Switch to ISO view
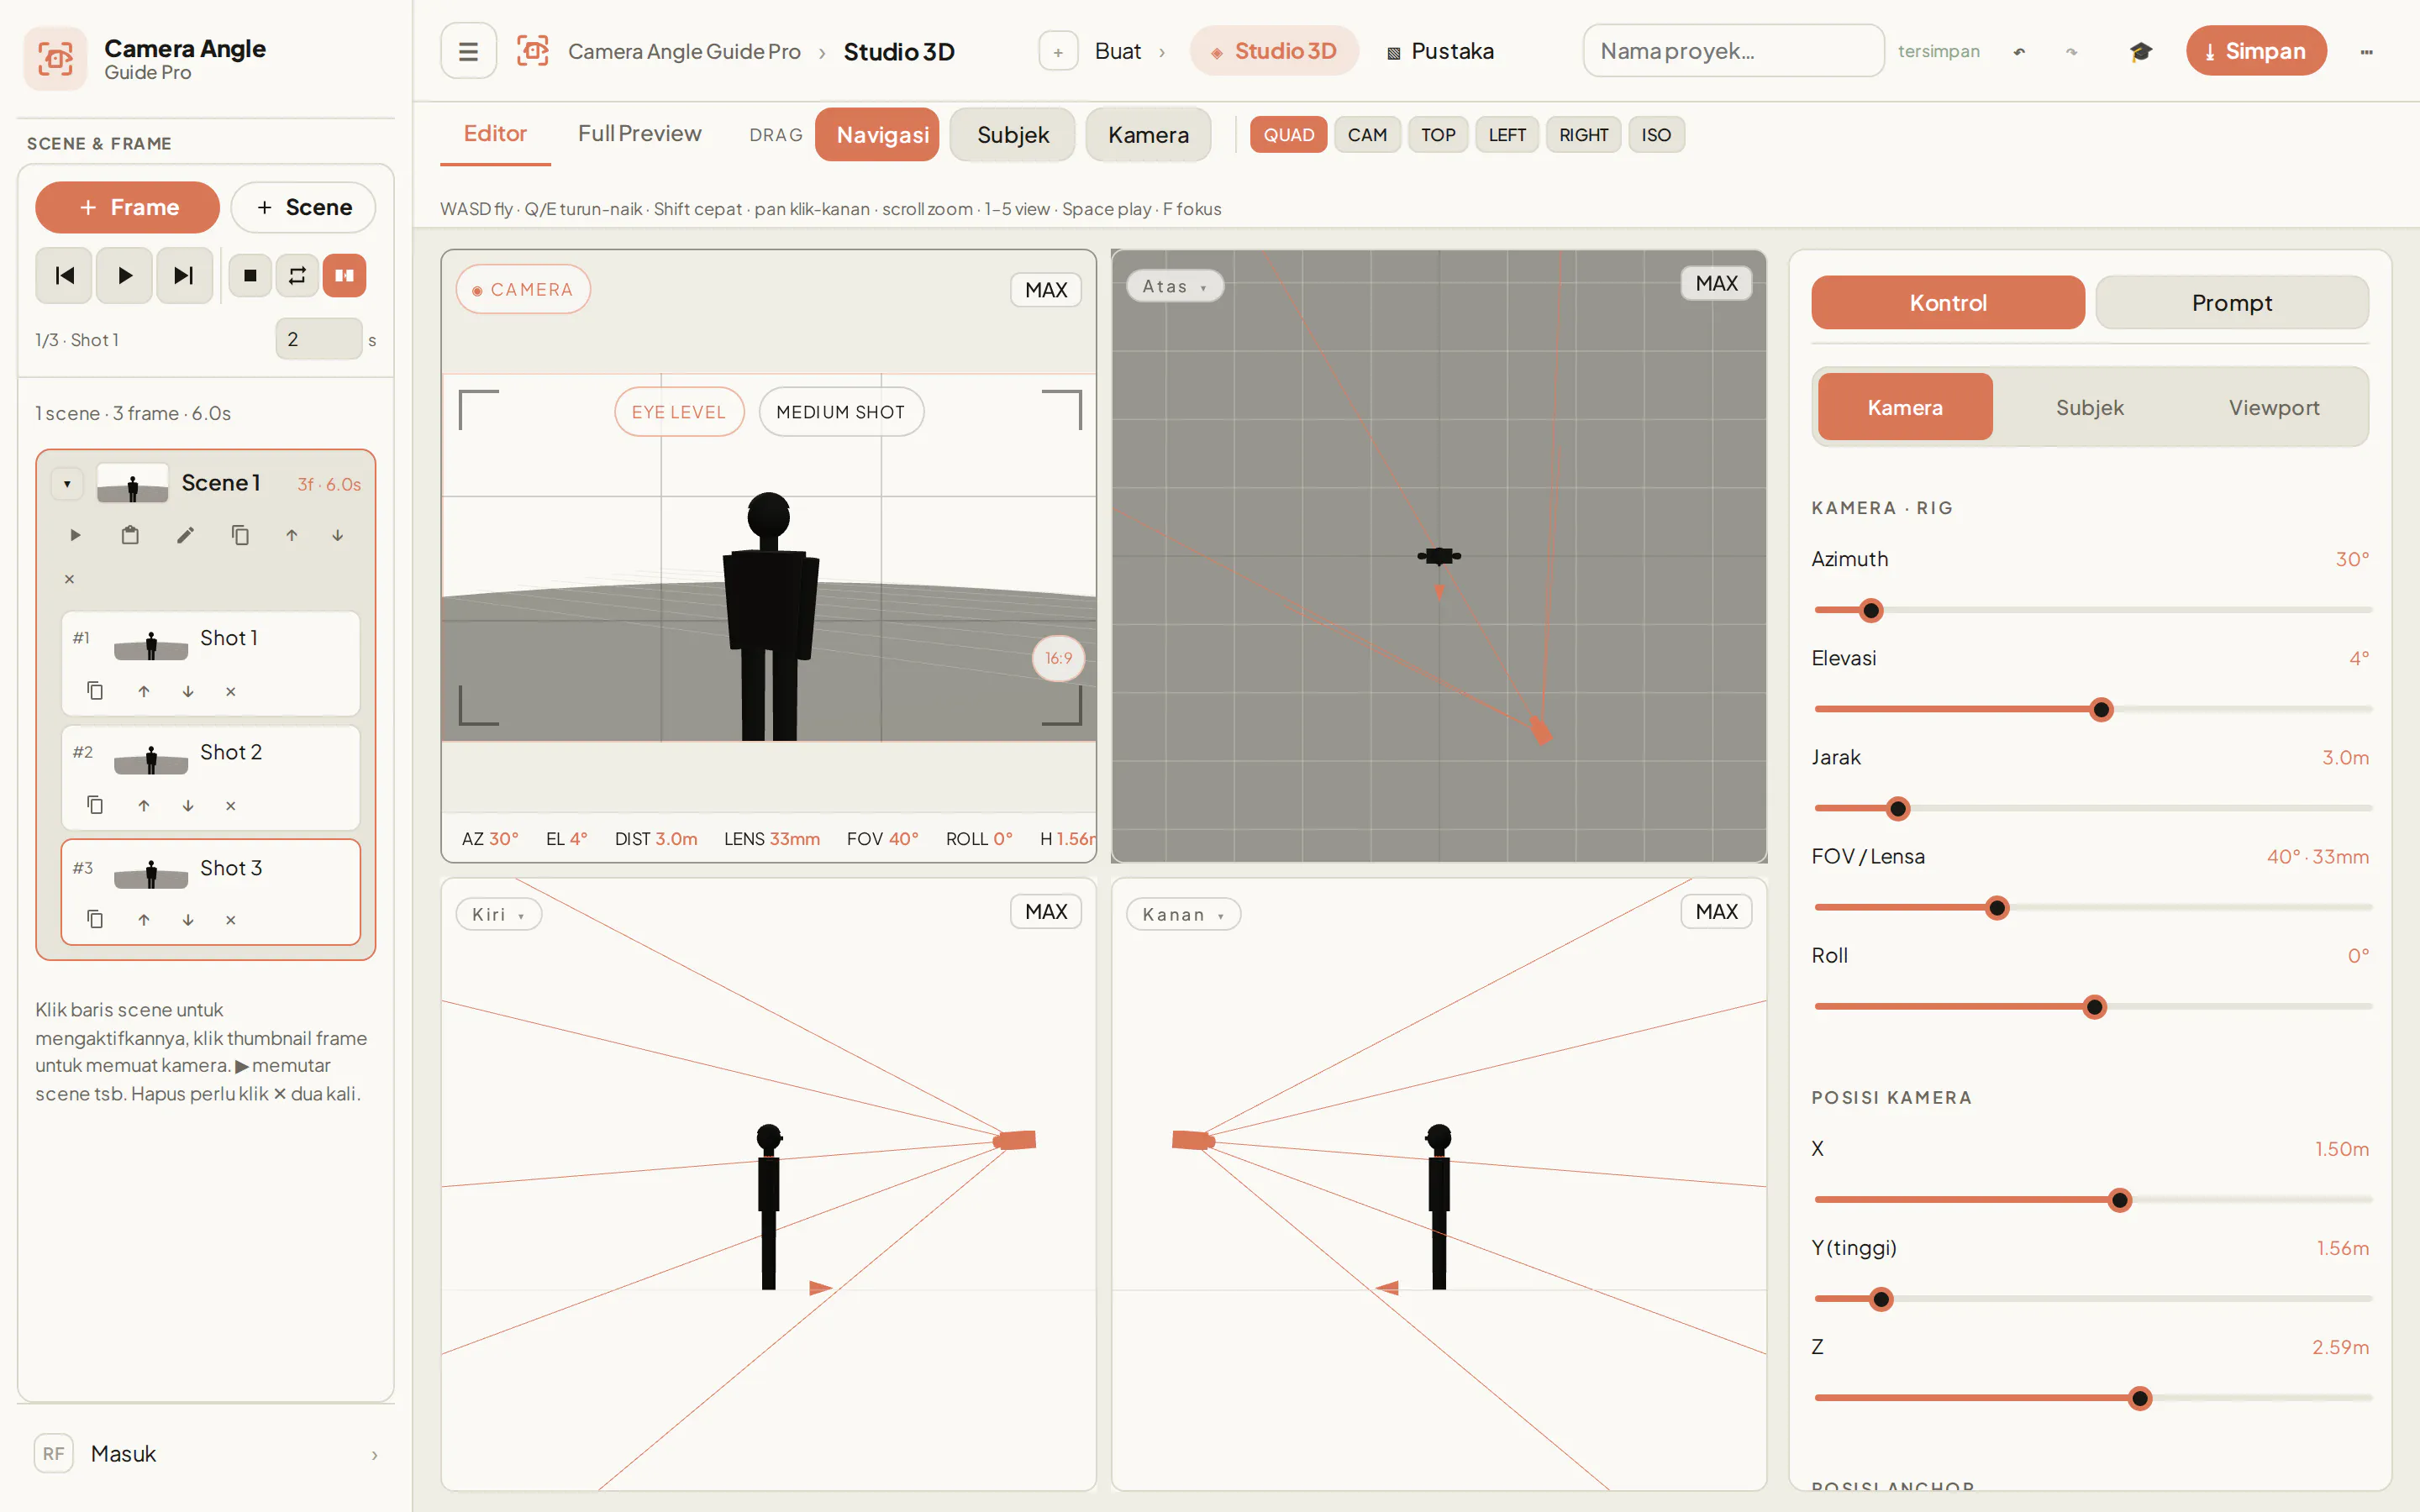2420x1512 pixels. pyautogui.click(x=1656, y=135)
